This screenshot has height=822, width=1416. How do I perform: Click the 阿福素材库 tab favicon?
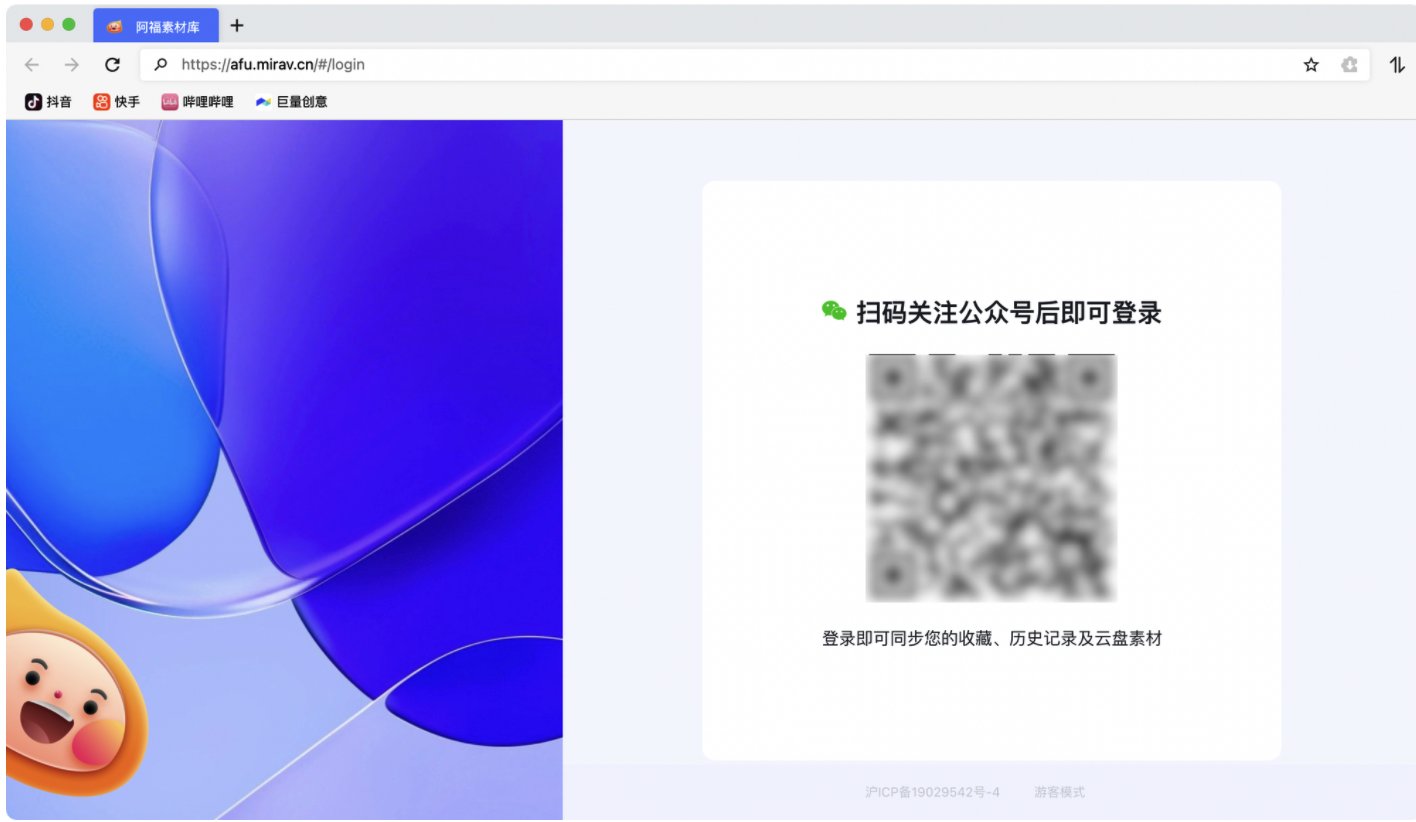(x=113, y=26)
